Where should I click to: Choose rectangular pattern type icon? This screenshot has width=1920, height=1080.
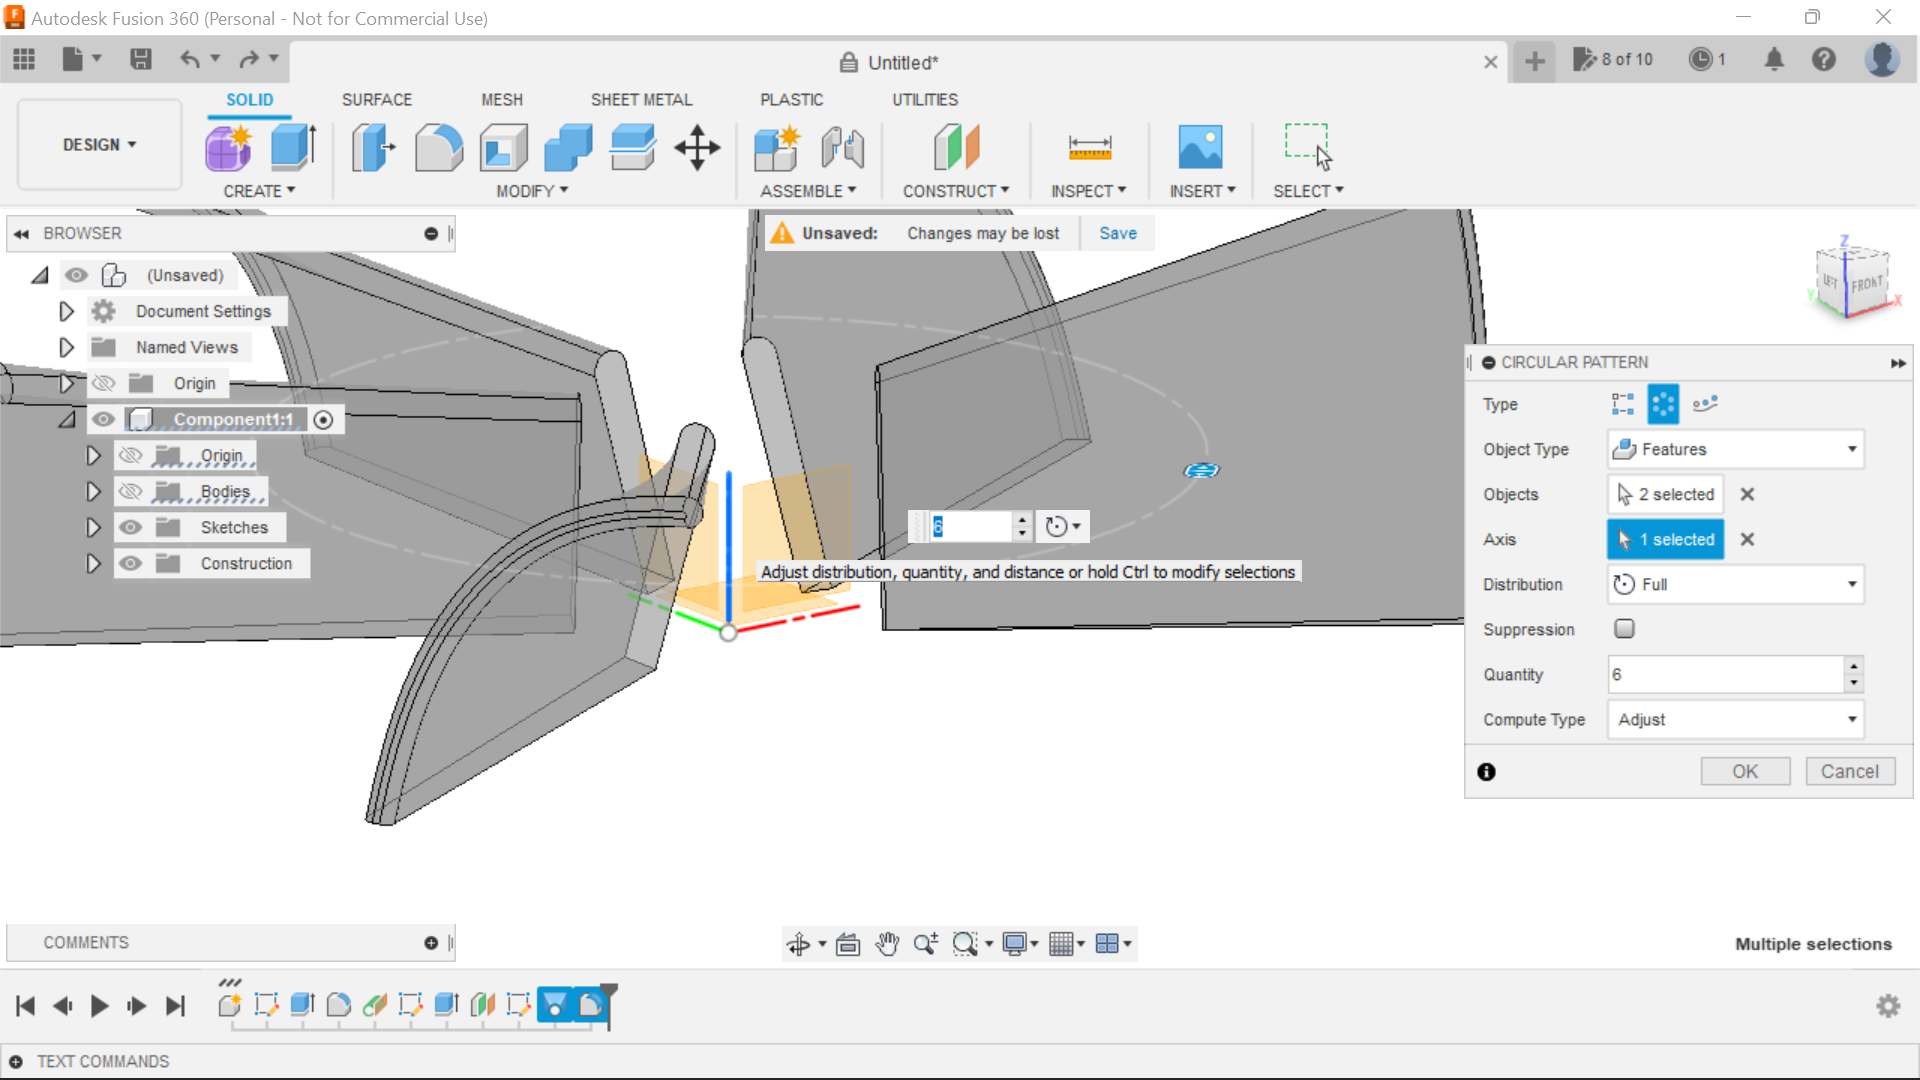pos(1622,404)
